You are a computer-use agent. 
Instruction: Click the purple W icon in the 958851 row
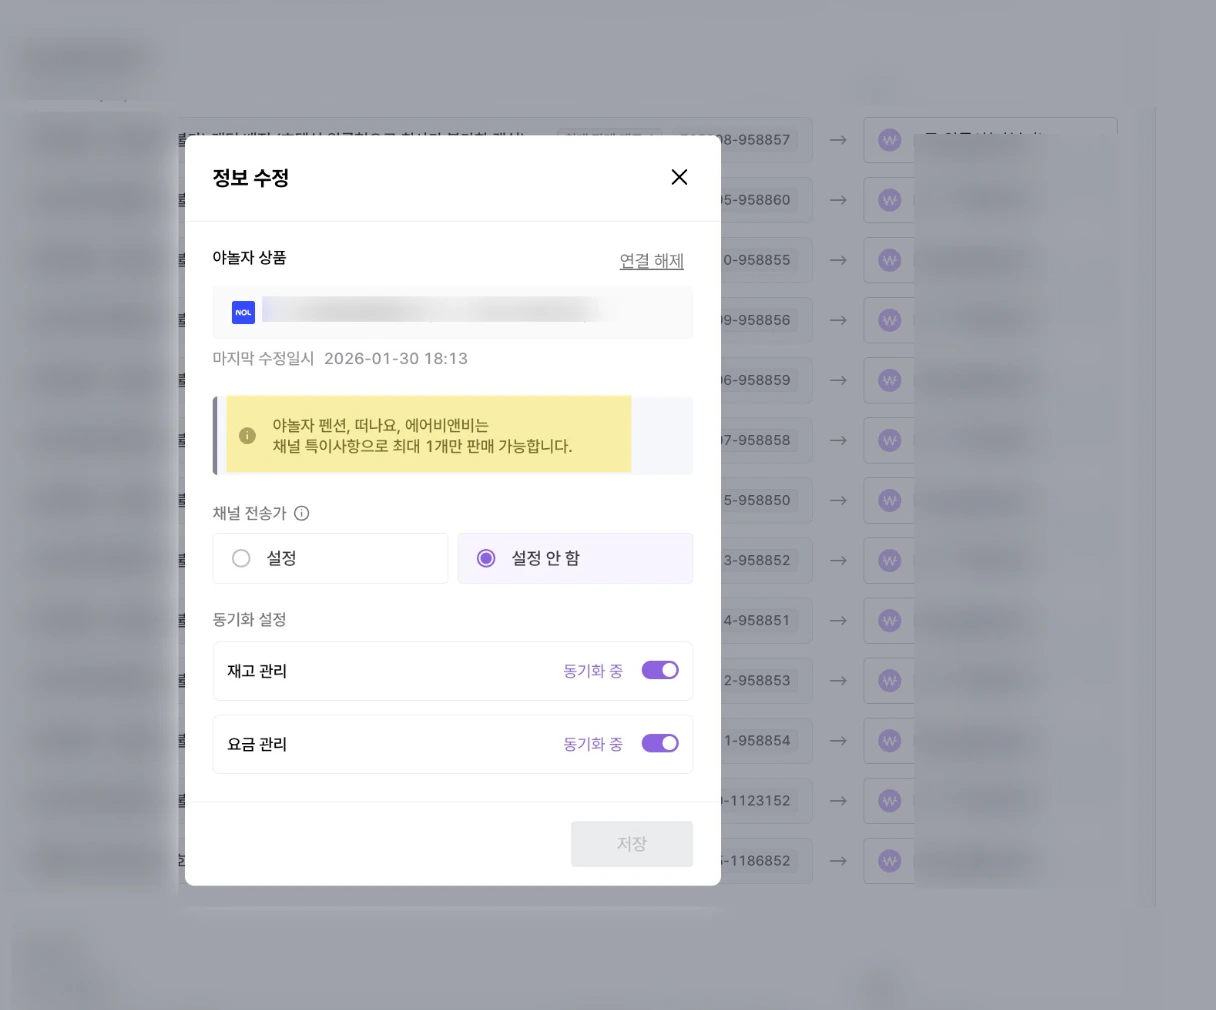point(889,620)
